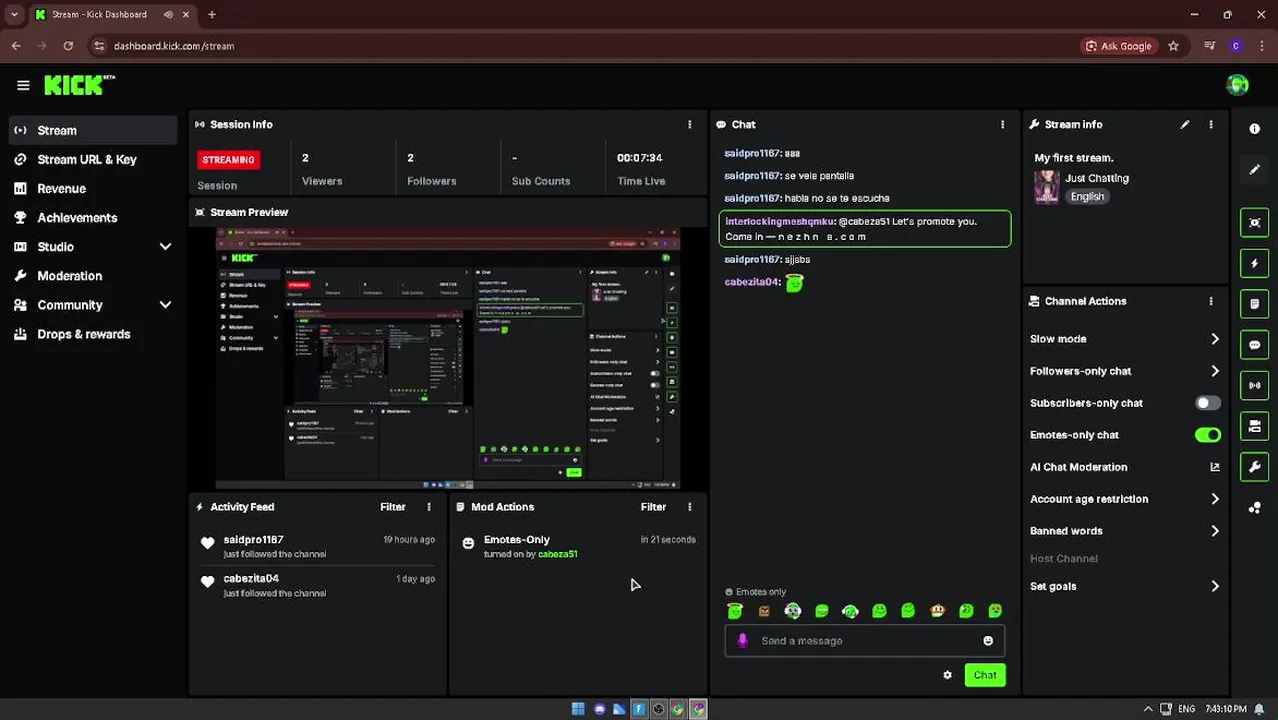Open notifications bell in system tray
Screen dimensions: 1278x720
click(1259, 709)
